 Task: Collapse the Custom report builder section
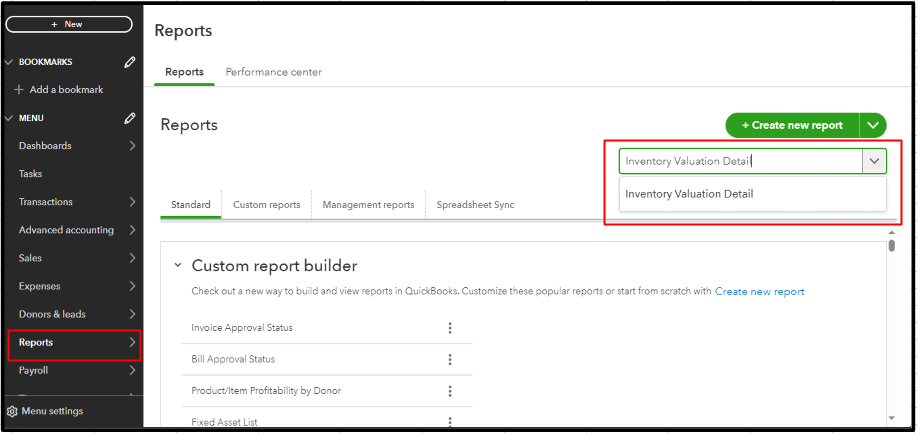[178, 266]
